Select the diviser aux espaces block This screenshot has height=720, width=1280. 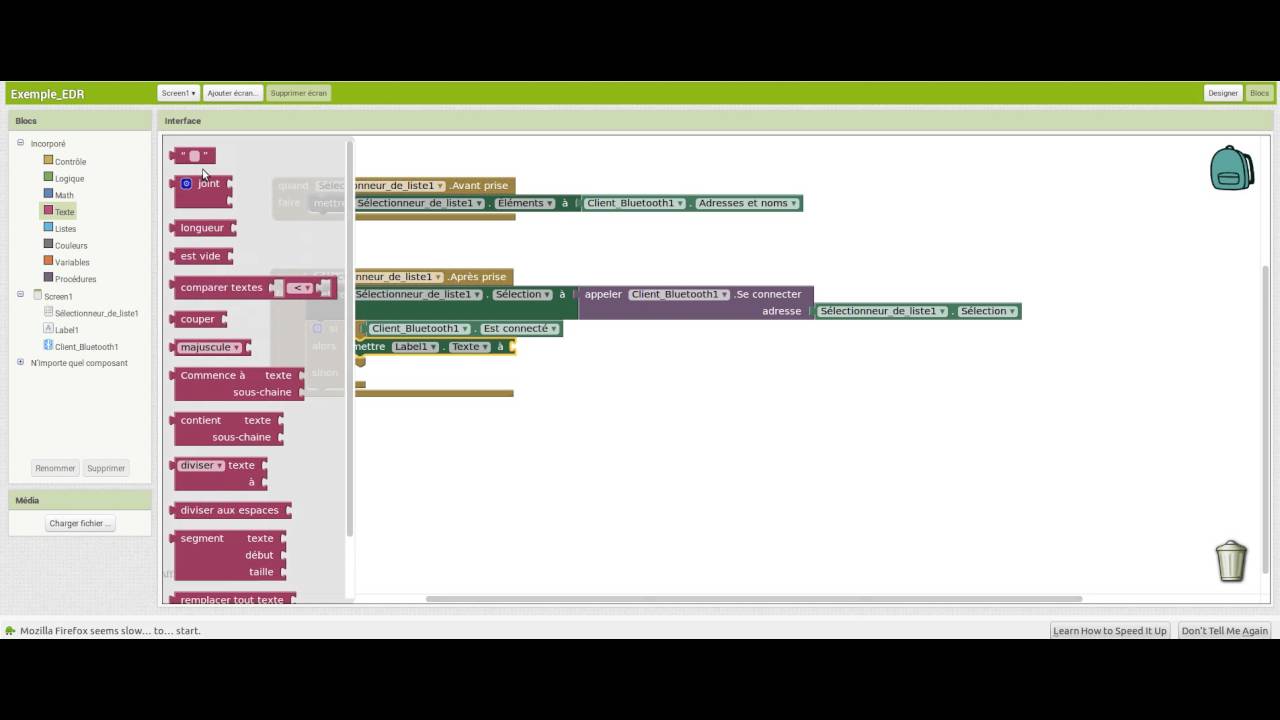231,510
